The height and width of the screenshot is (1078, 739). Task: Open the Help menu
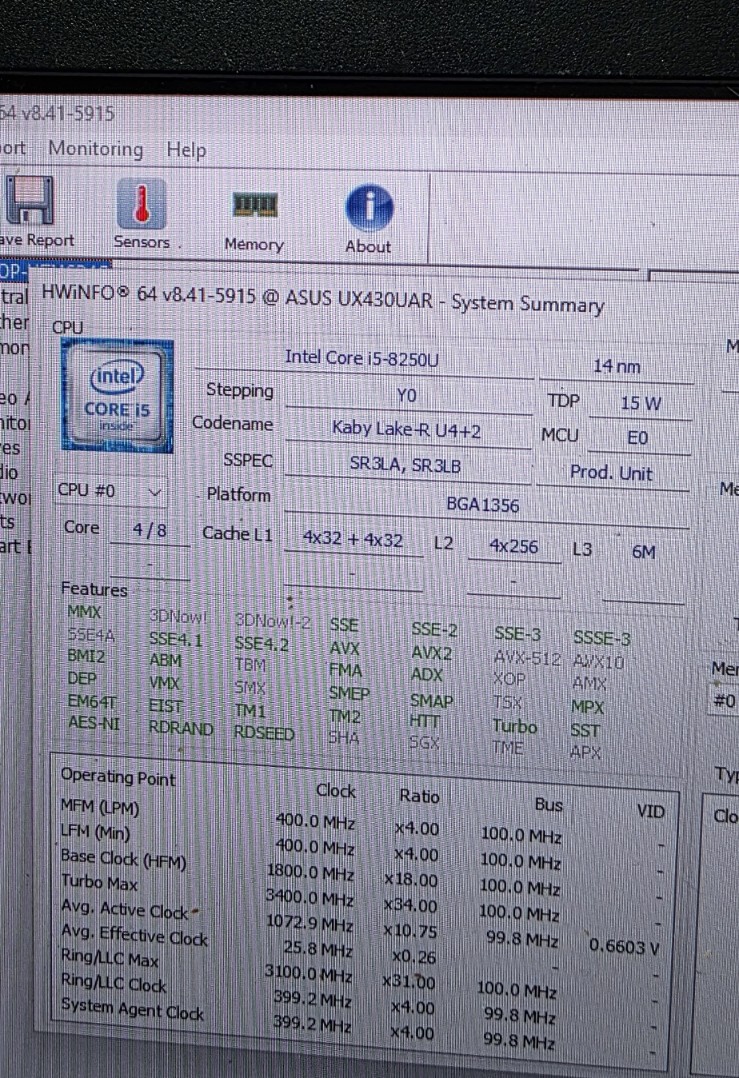[186, 149]
